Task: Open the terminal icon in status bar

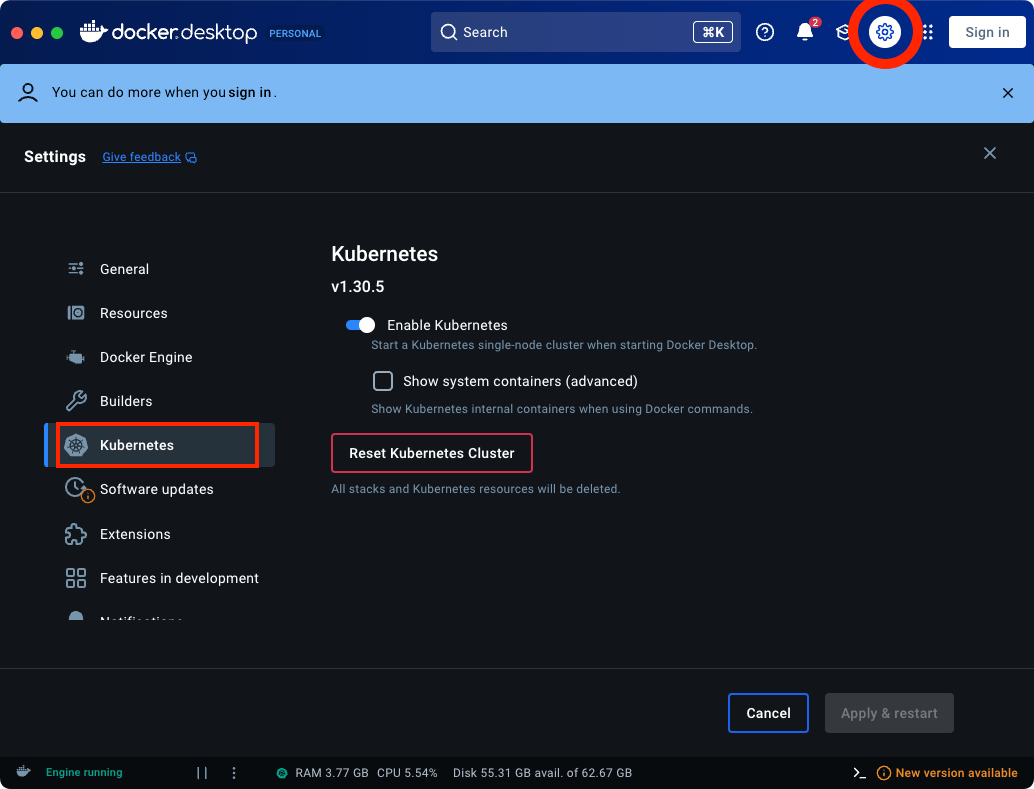Action: pos(859,773)
